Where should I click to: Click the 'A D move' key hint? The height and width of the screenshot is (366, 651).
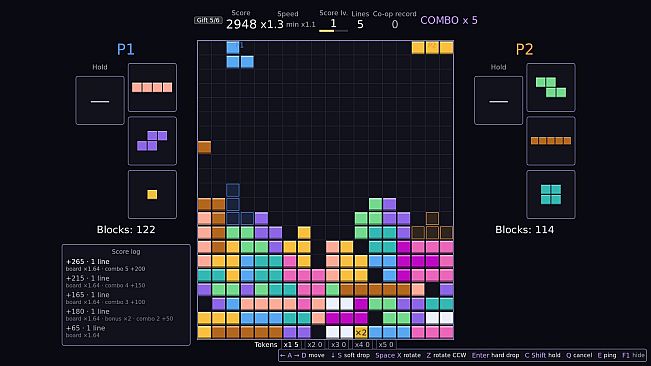[302, 355]
